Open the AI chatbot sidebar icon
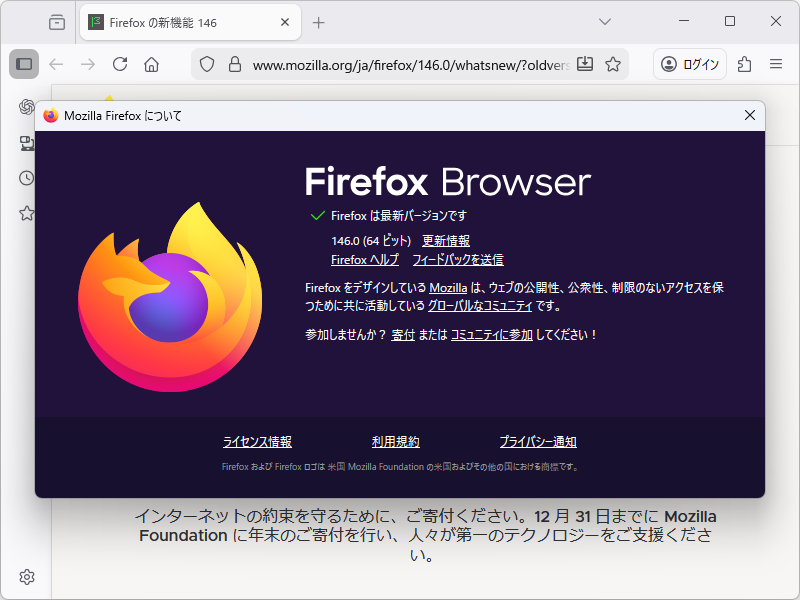 pos(27,107)
